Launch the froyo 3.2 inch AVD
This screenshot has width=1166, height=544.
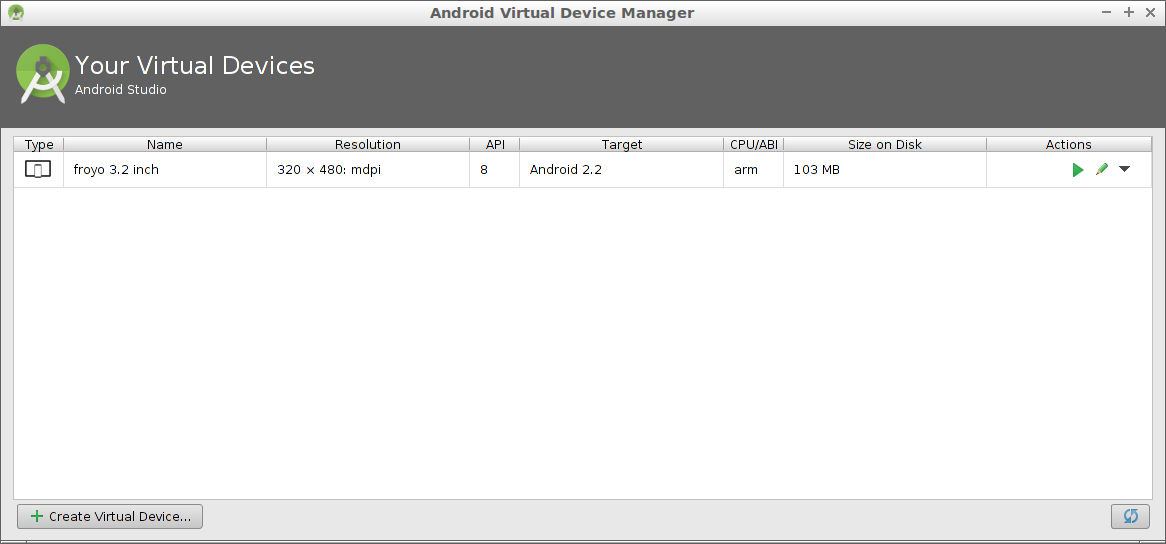[1078, 170]
